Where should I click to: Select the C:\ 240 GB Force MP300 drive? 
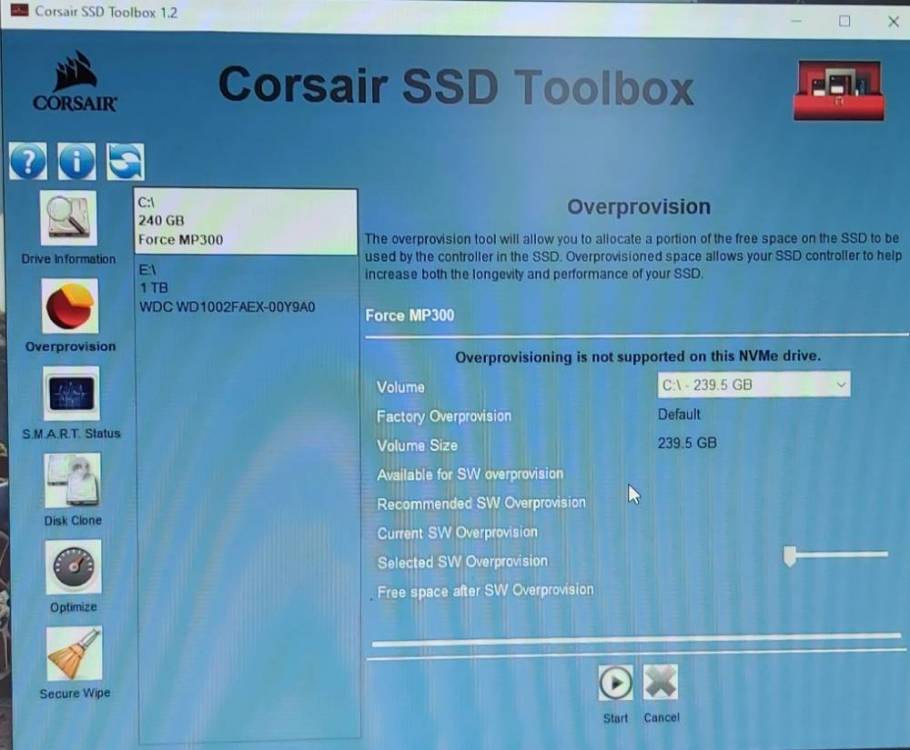(x=245, y=221)
